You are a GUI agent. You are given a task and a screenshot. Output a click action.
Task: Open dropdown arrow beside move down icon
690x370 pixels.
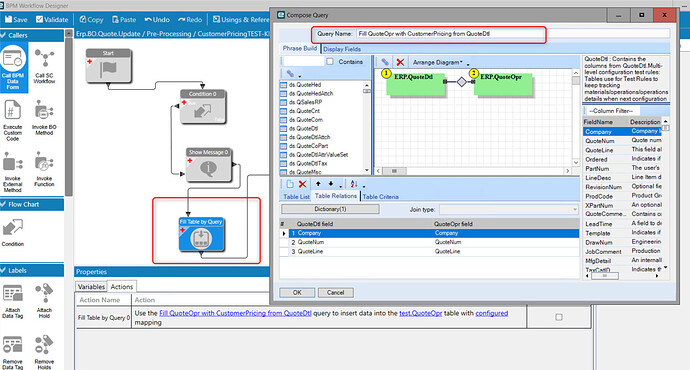pyautogui.click(x=340, y=186)
